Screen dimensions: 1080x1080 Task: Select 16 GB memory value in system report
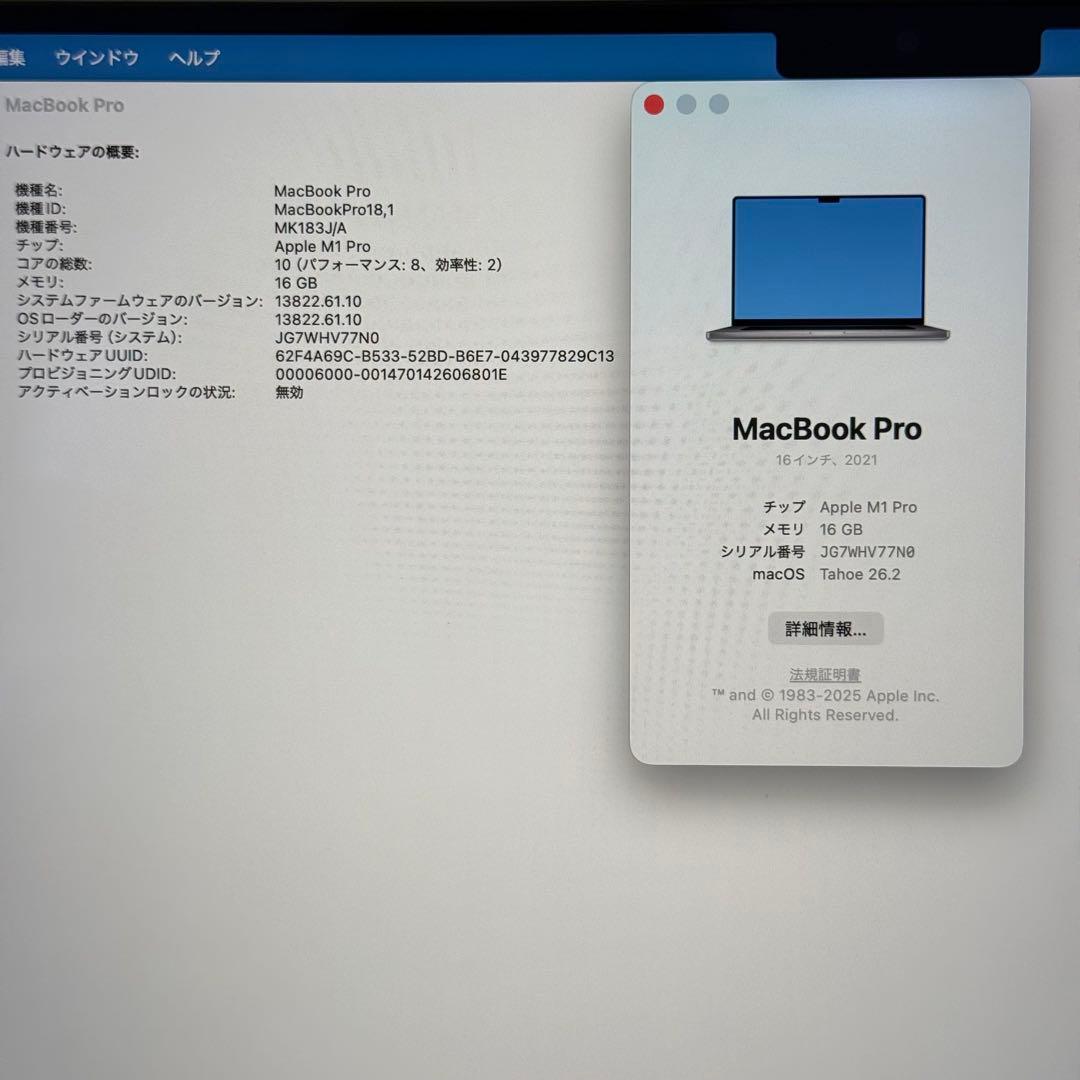coord(295,283)
